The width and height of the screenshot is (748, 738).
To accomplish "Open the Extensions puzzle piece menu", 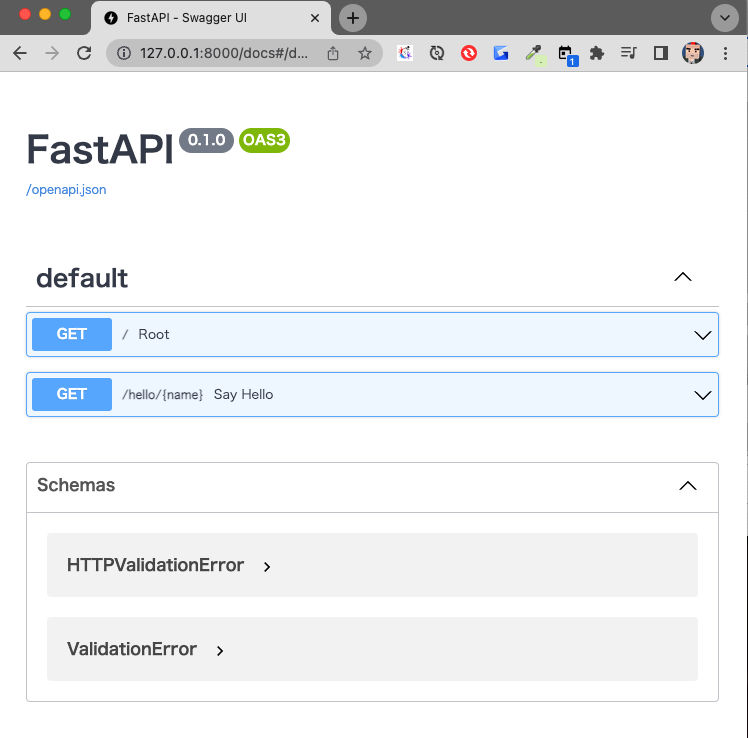I will 597,53.
